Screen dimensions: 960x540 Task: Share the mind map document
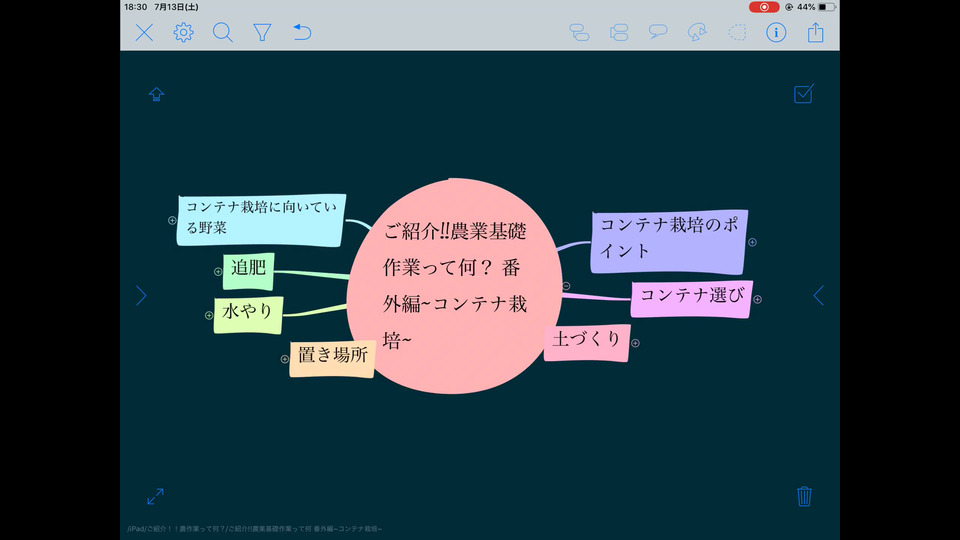pyautogui.click(x=815, y=32)
